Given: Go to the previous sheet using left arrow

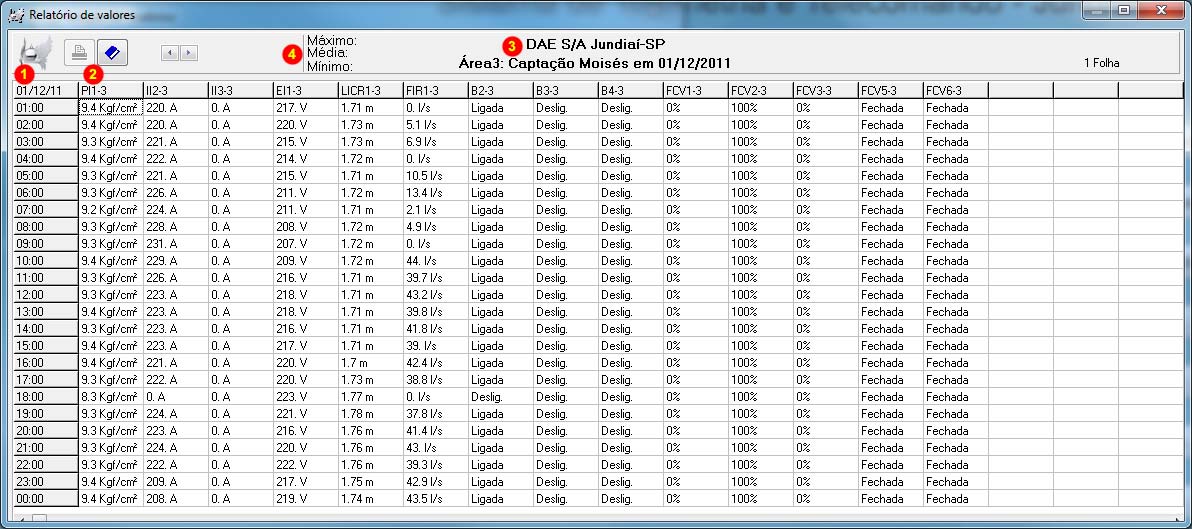Looking at the screenshot, I should click(170, 52).
